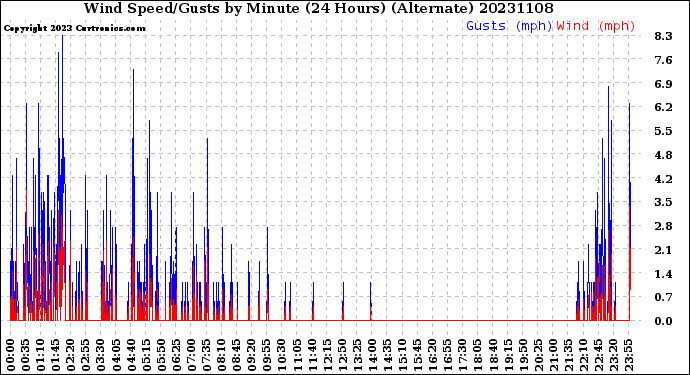690x375 pixels.
Task: Click the 2.1 y-axis value
Action: [663, 250]
